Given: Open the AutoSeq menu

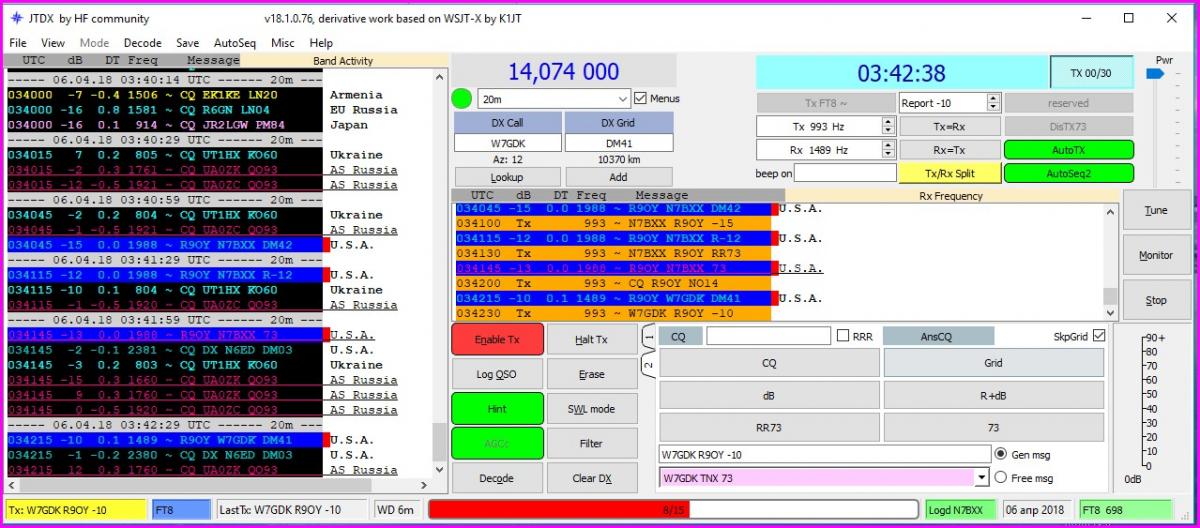Looking at the screenshot, I should 234,43.
